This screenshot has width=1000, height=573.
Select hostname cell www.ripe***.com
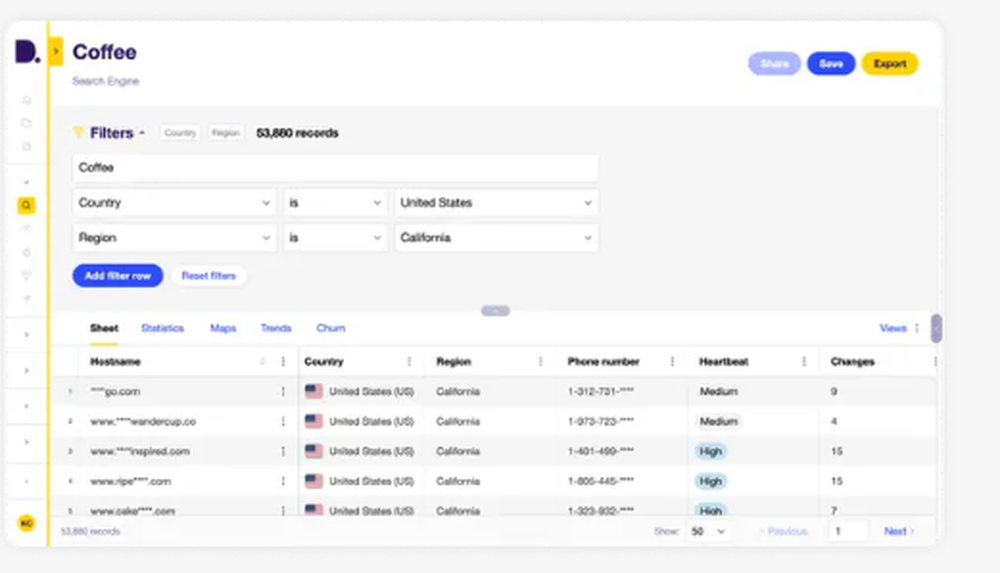pos(131,481)
